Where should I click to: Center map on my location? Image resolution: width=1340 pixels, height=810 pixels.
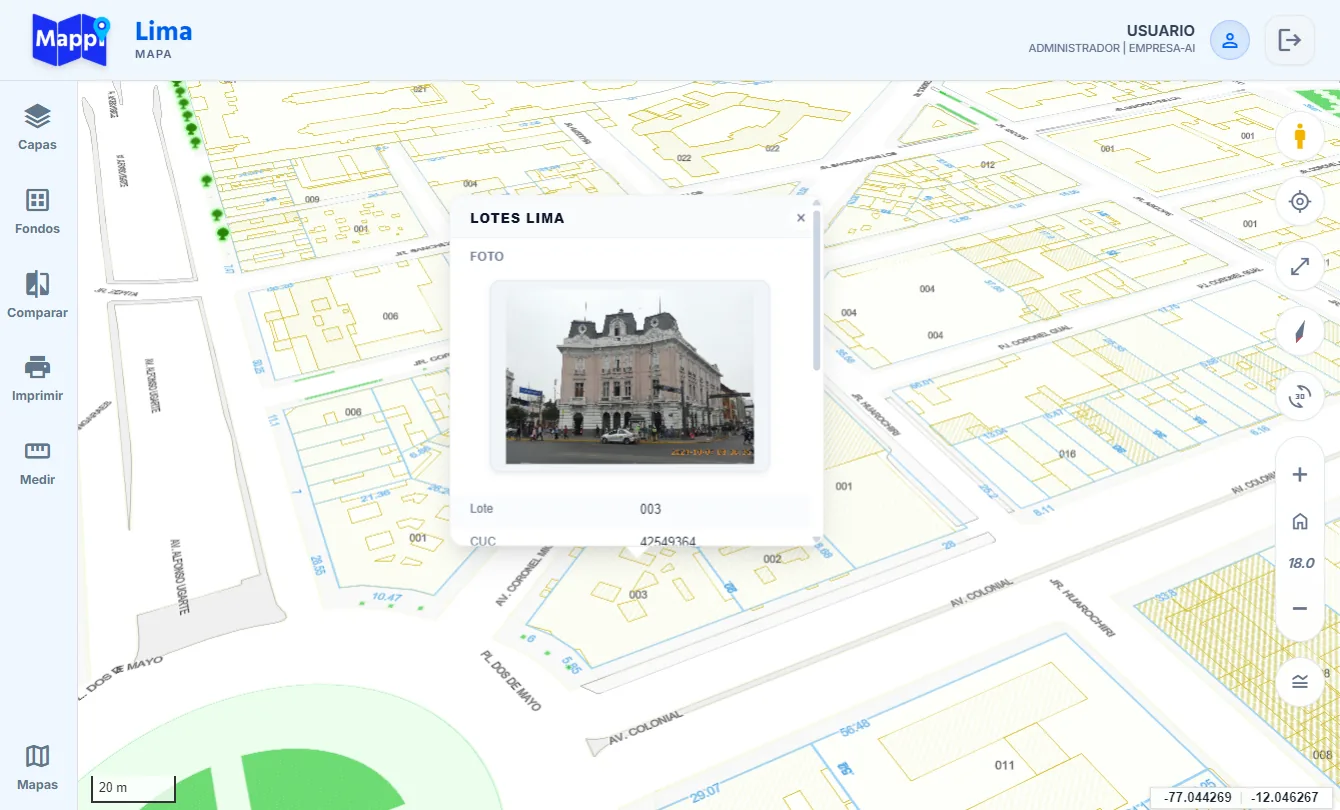tap(1300, 202)
